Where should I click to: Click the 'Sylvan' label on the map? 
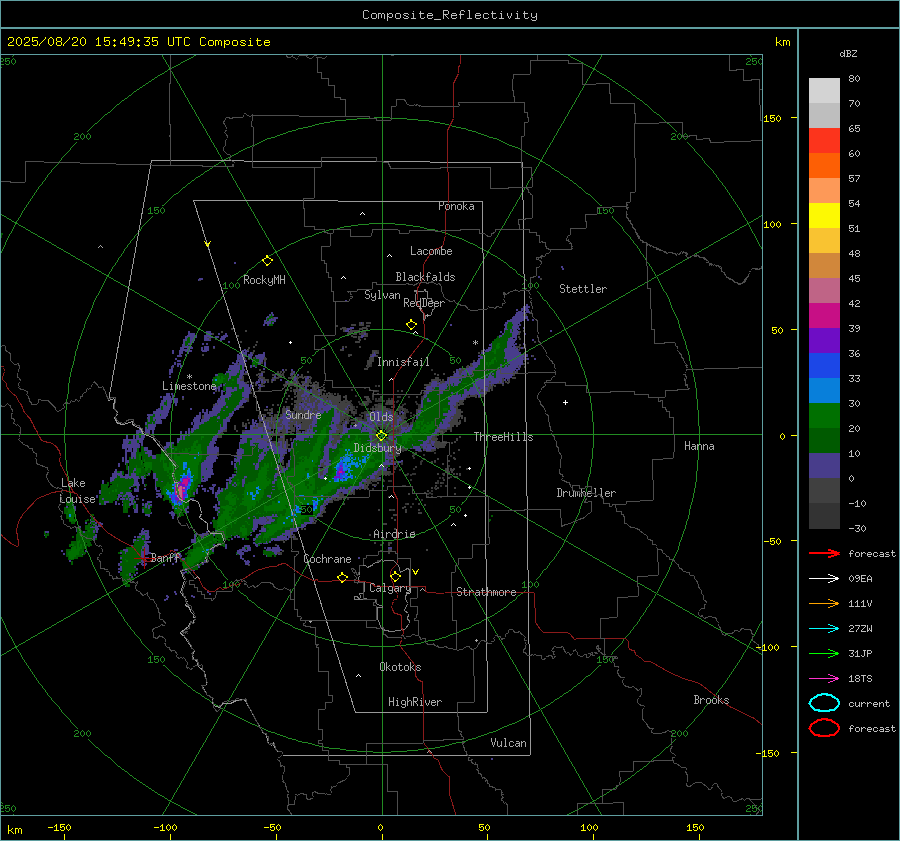click(x=382, y=295)
